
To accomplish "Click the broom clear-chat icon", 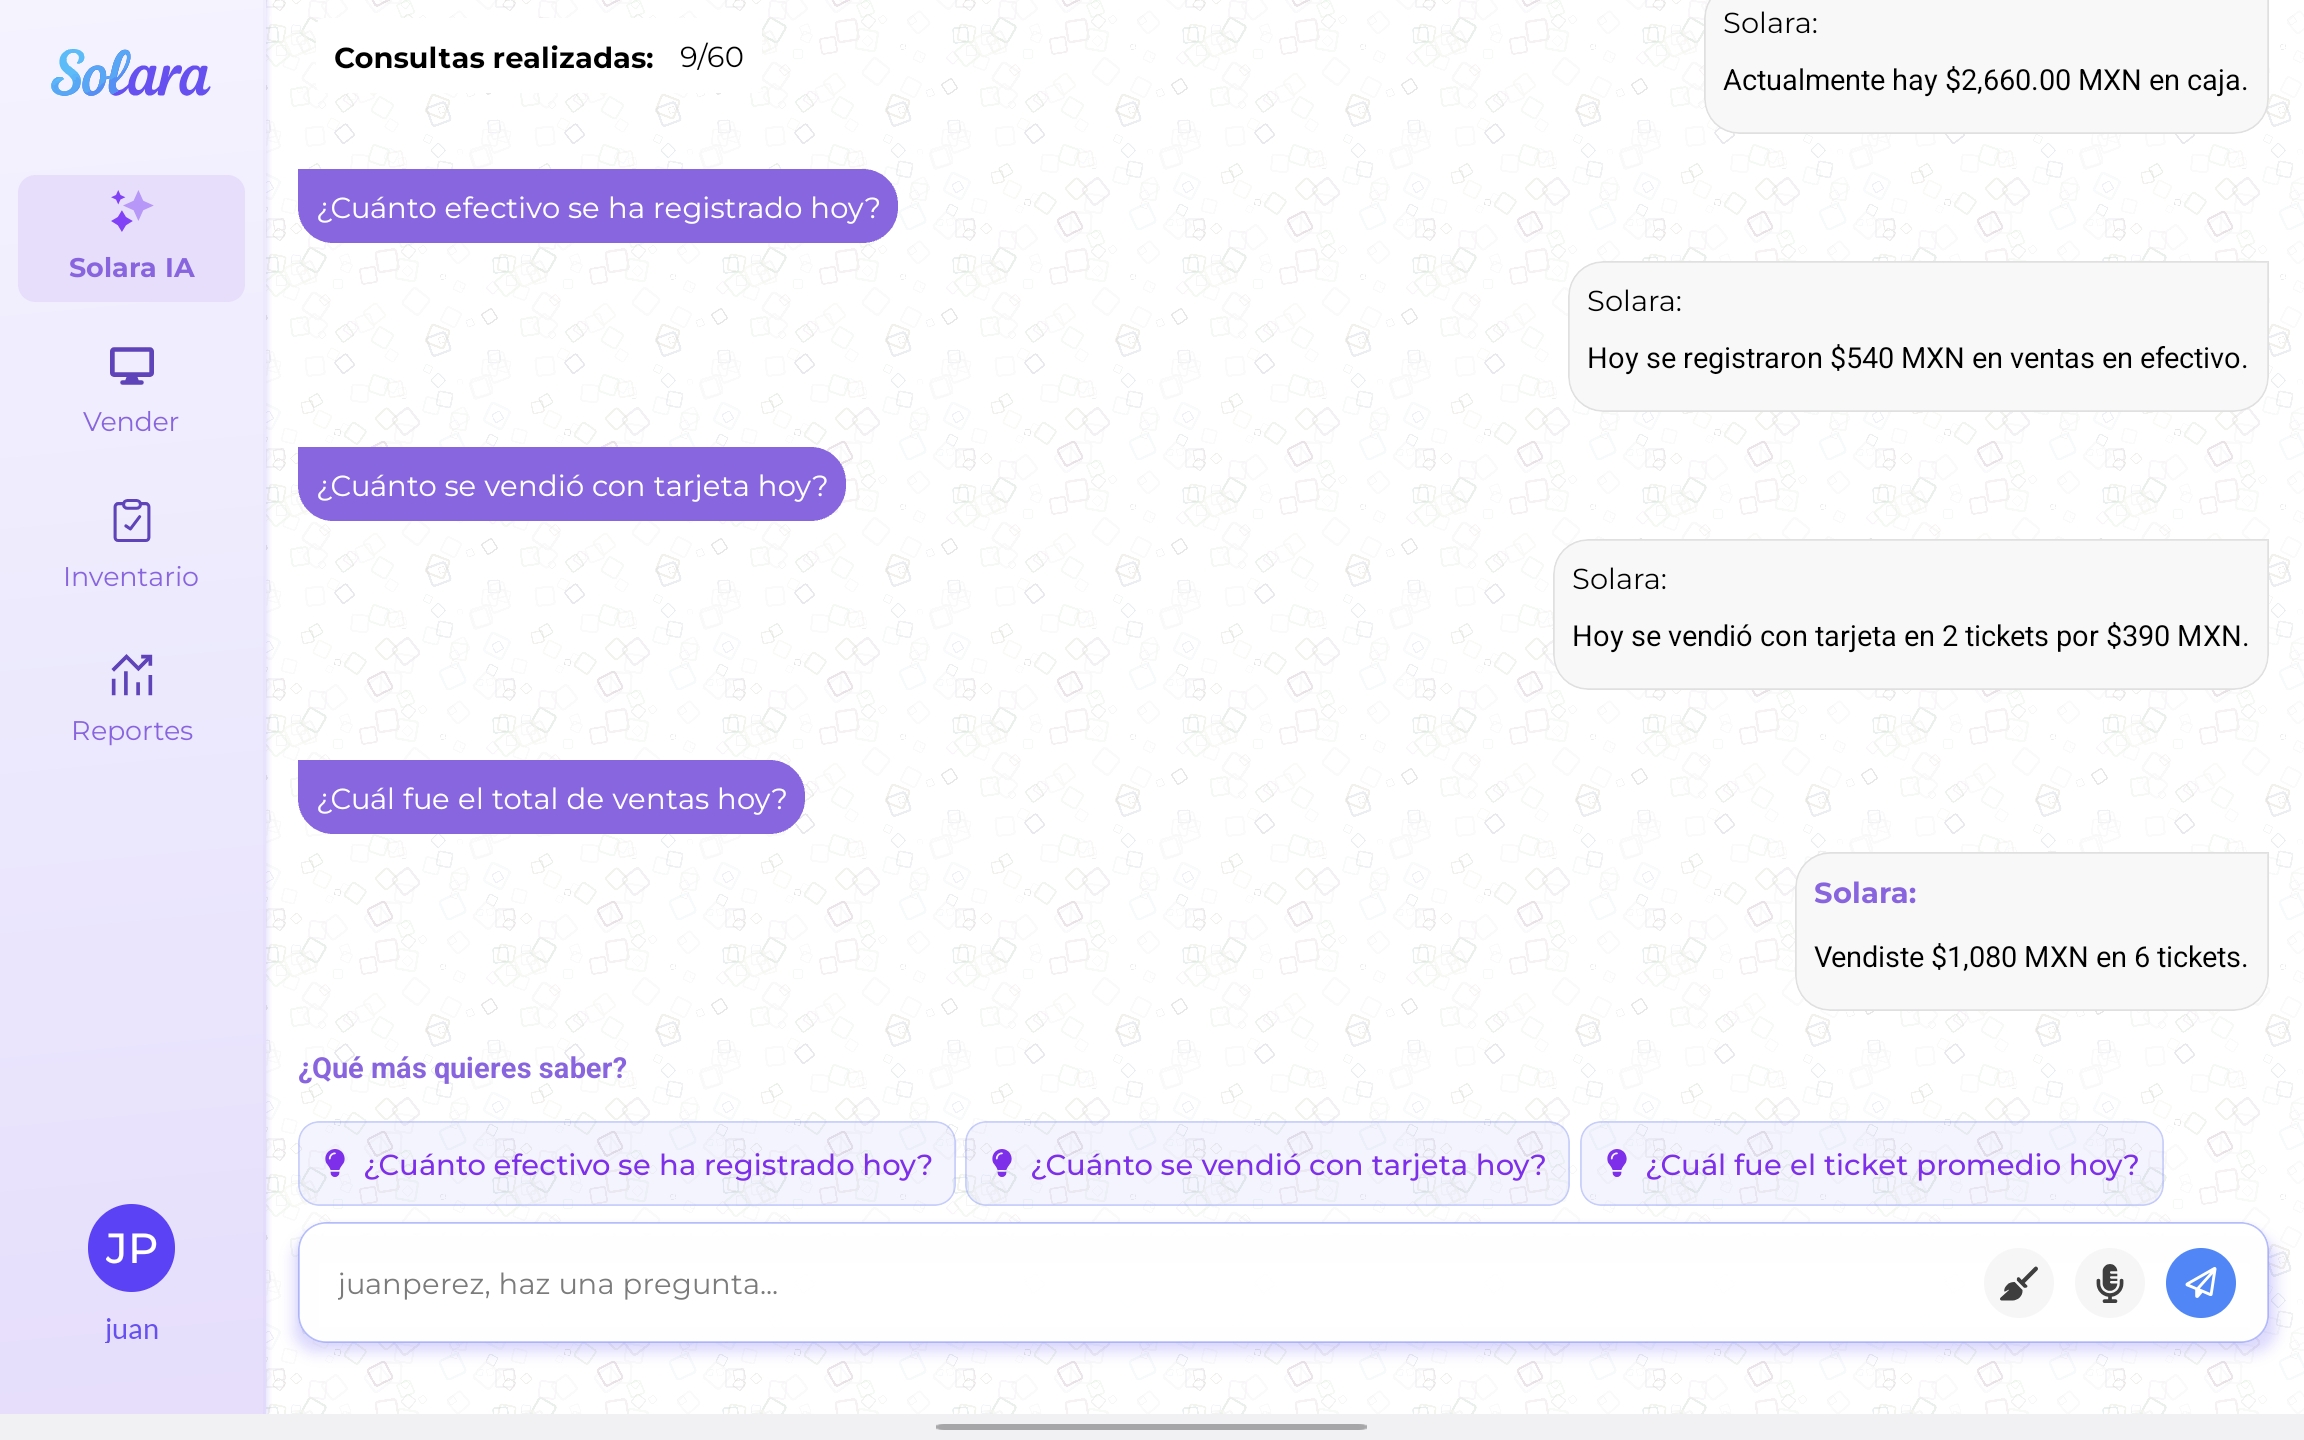I will click(2018, 1283).
